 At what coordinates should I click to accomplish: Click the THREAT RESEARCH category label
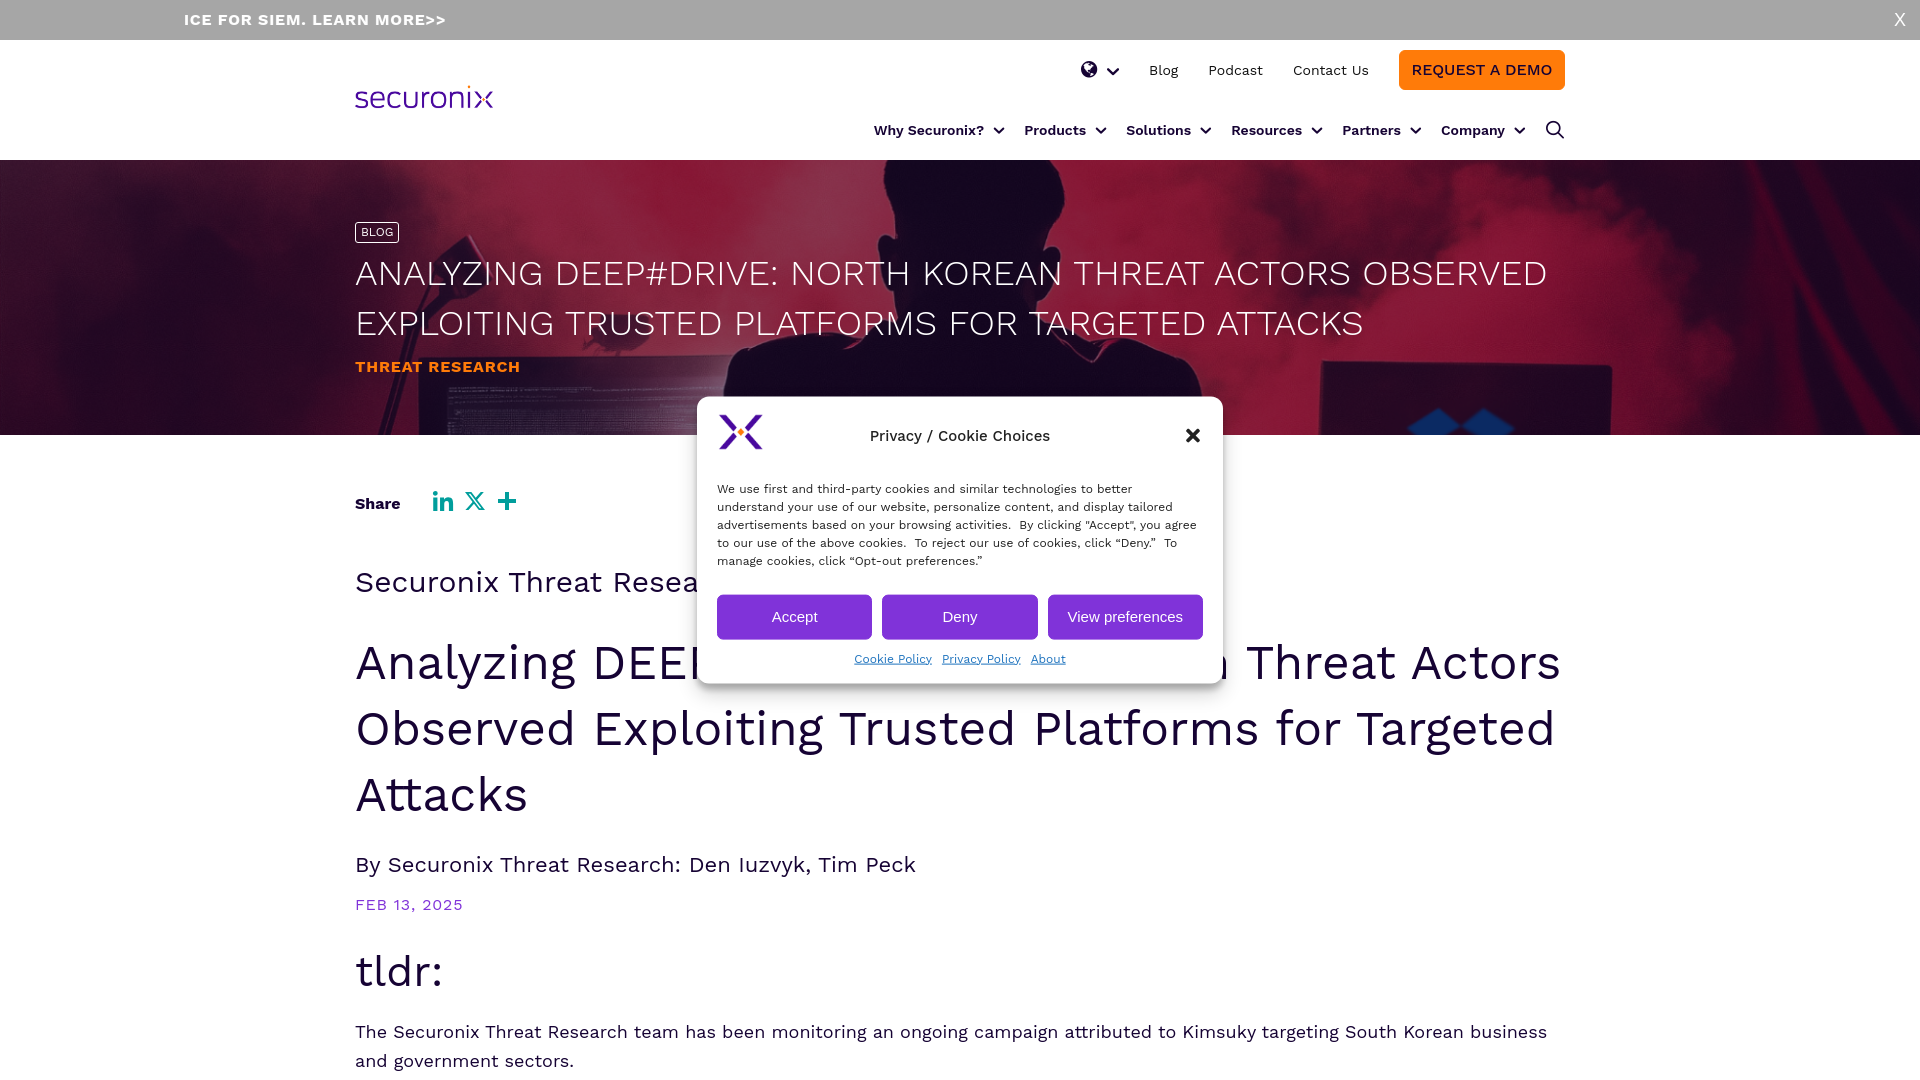pos(438,367)
